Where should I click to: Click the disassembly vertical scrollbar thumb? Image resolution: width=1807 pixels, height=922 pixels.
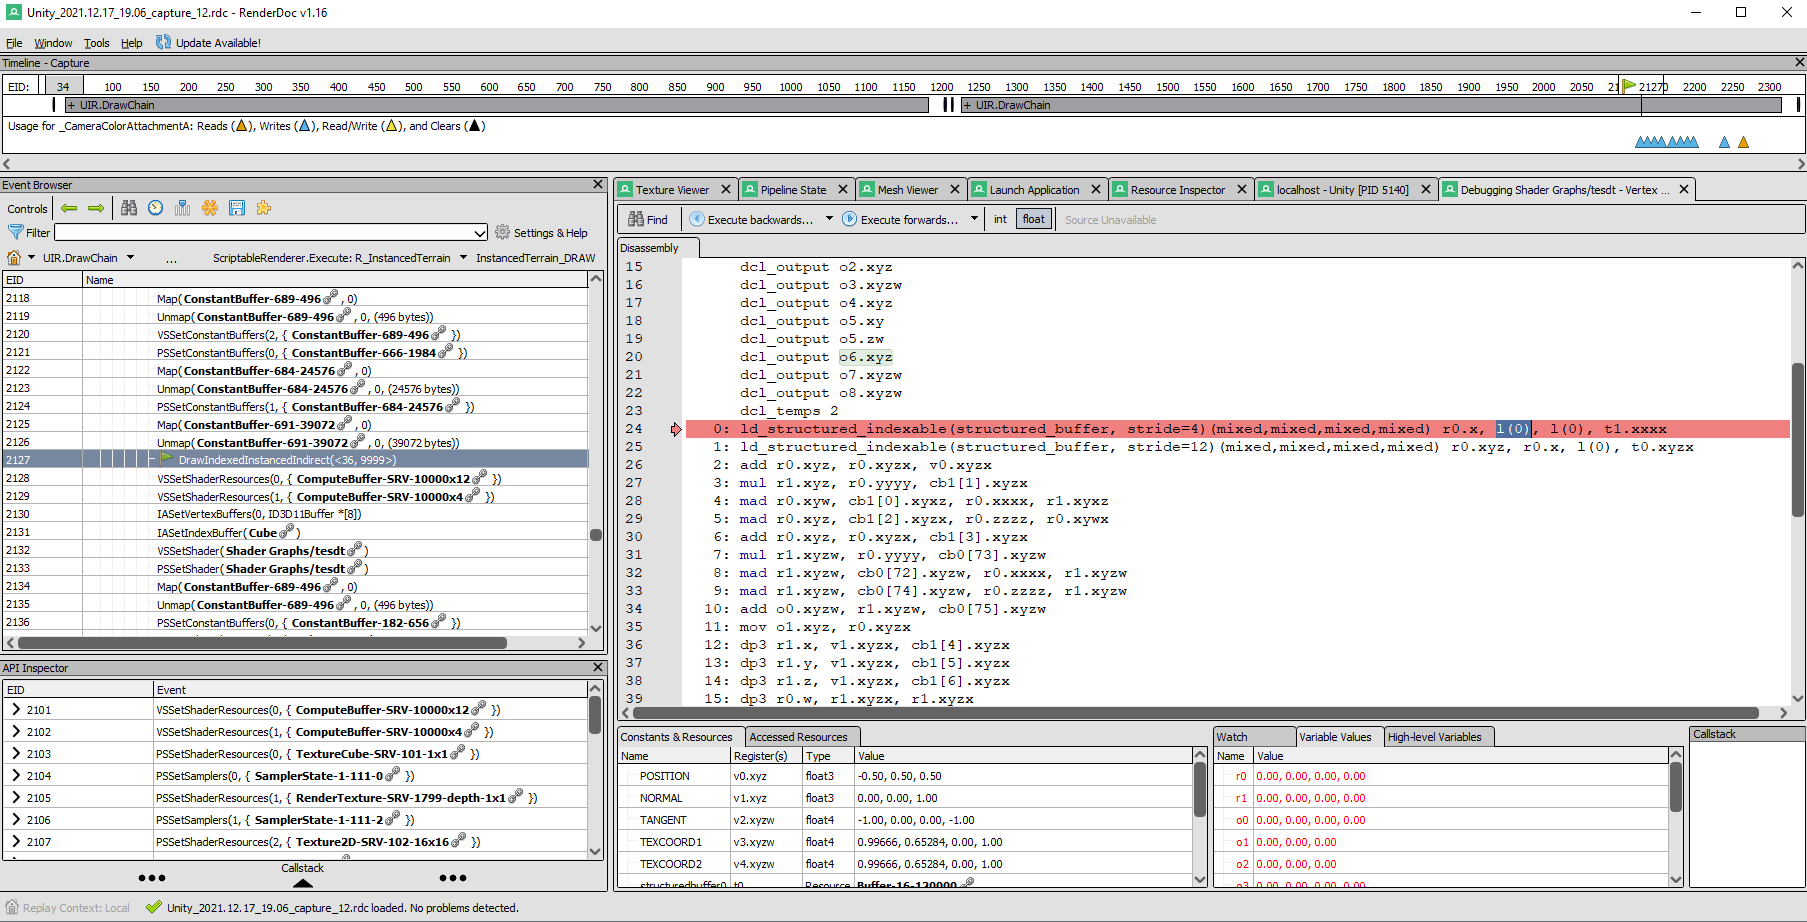tap(1797, 440)
